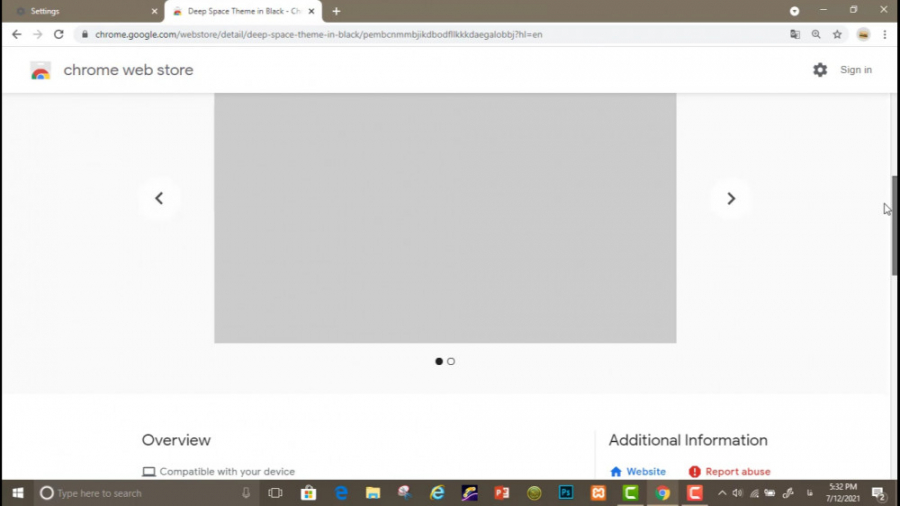Open File Explorer from taskbar
900x506 pixels.
[x=373, y=493]
